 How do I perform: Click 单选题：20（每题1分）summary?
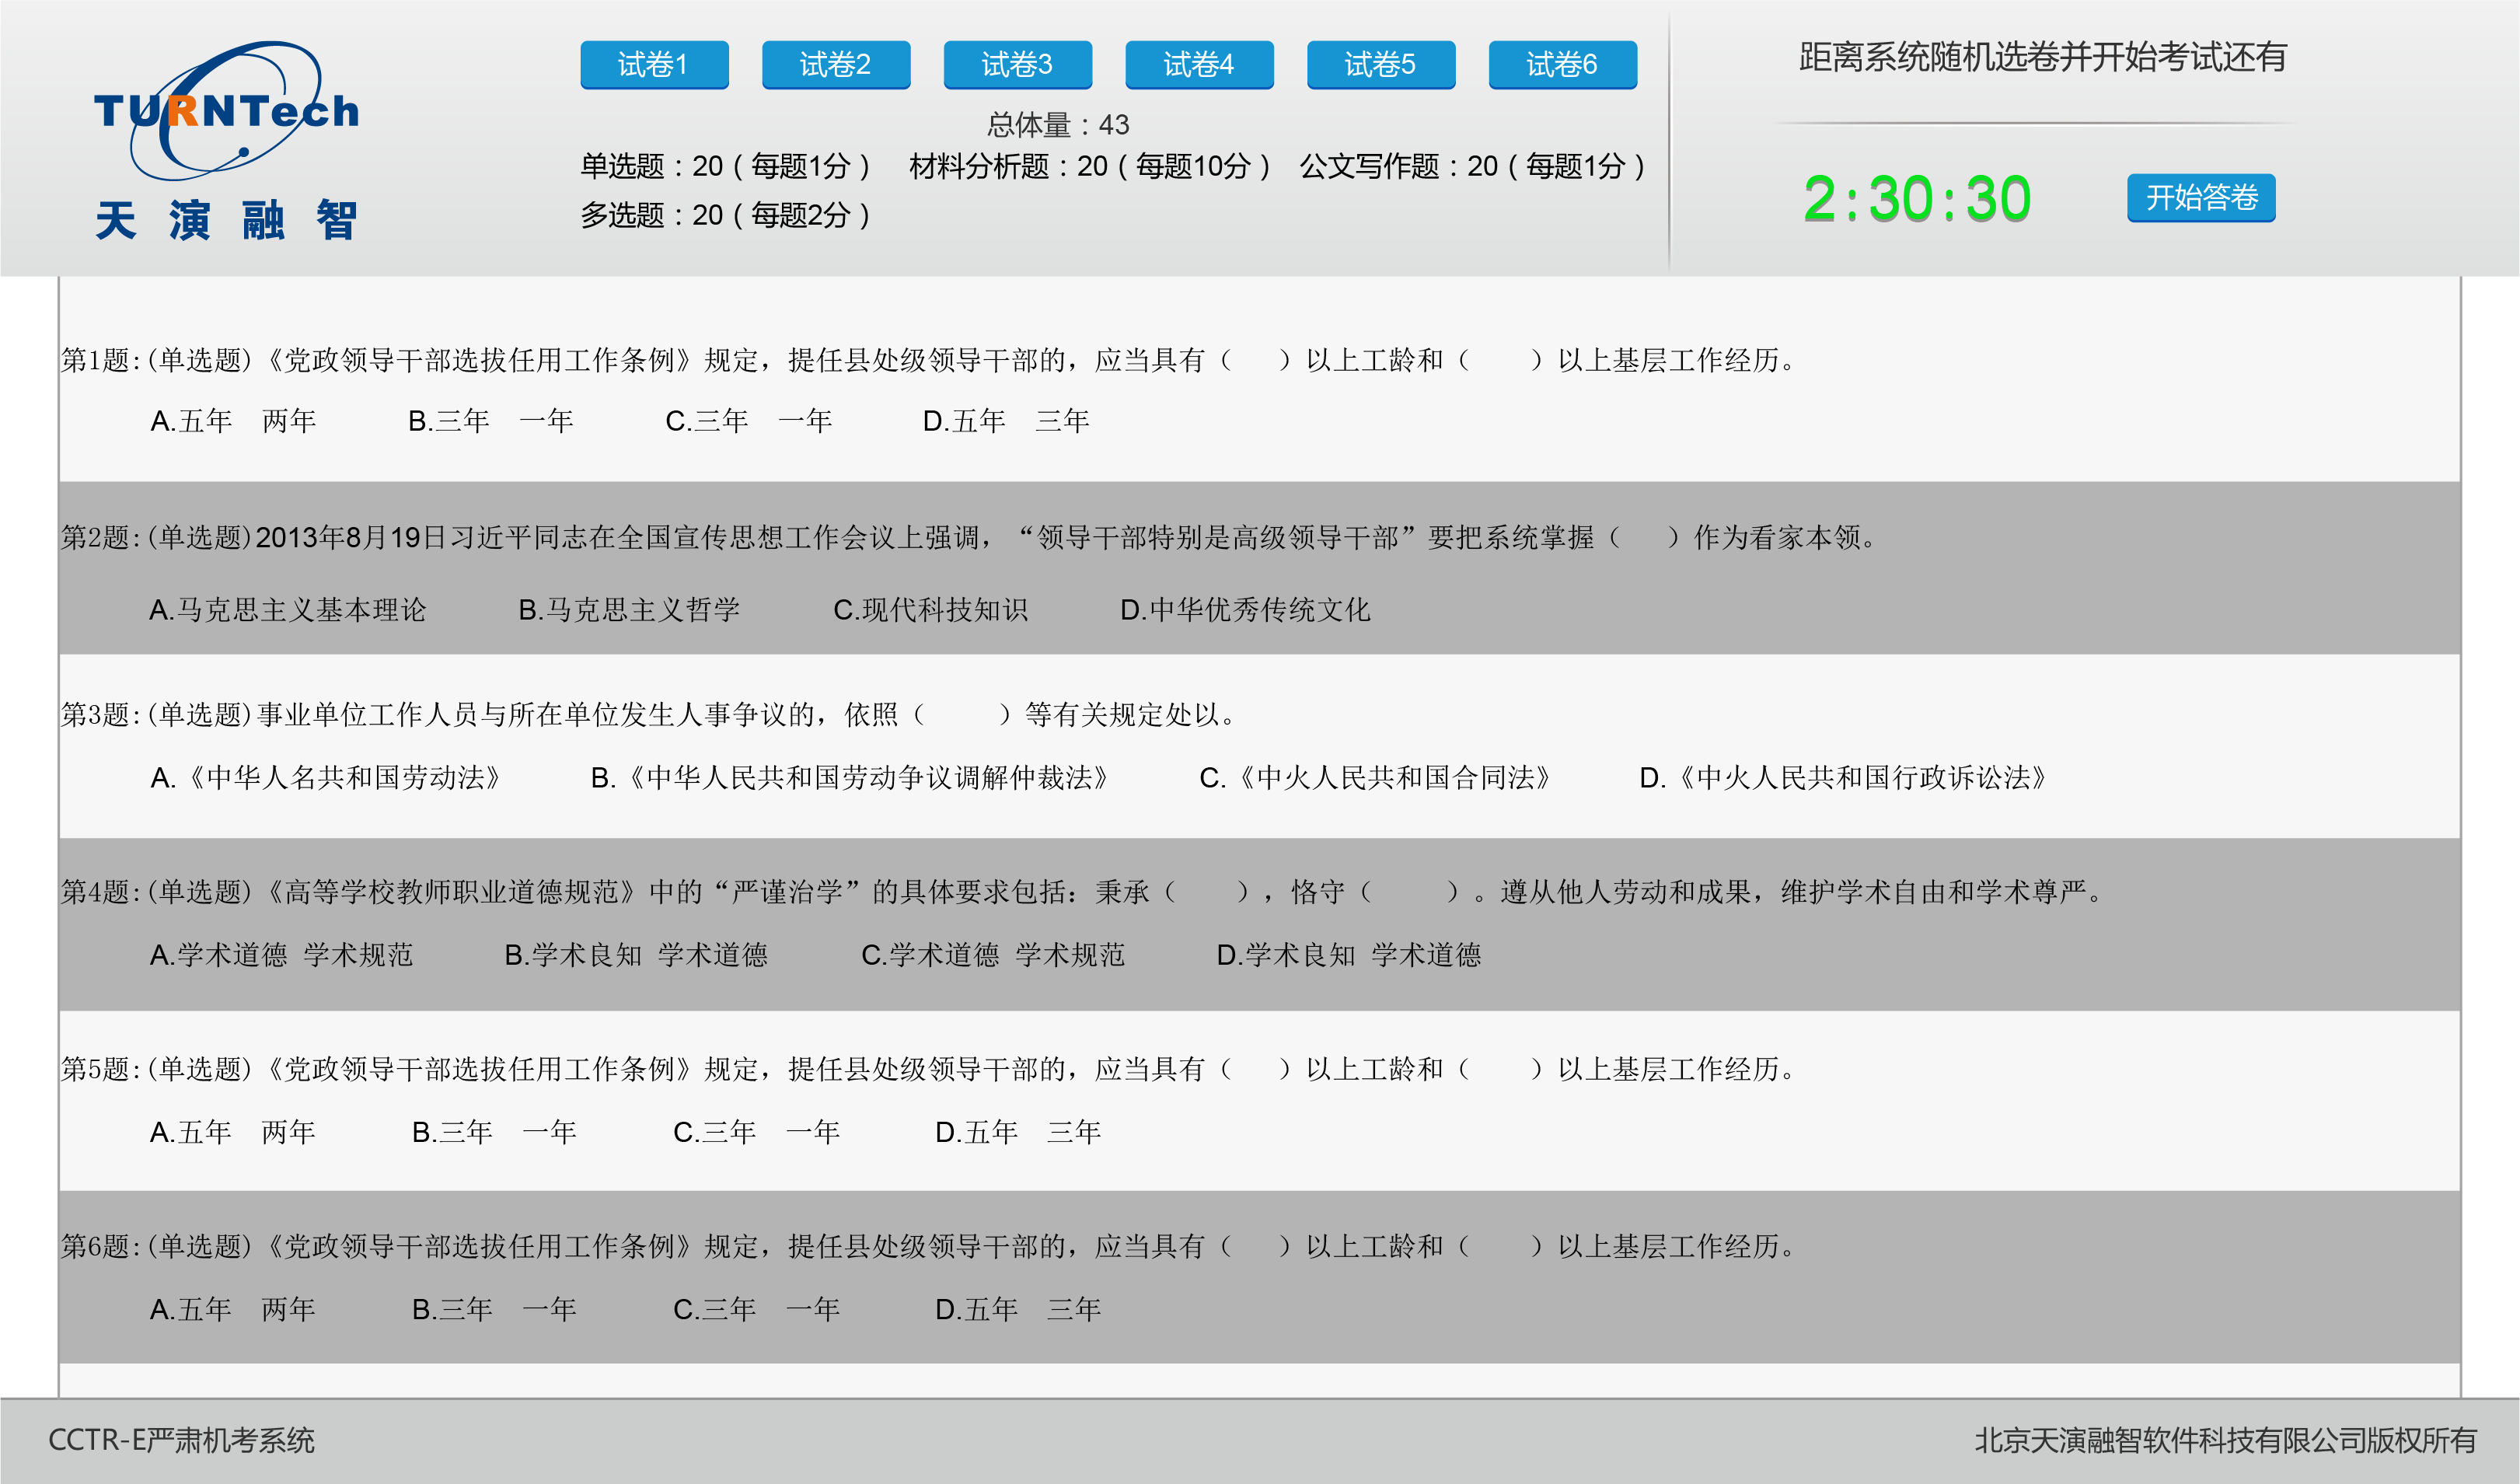726,166
